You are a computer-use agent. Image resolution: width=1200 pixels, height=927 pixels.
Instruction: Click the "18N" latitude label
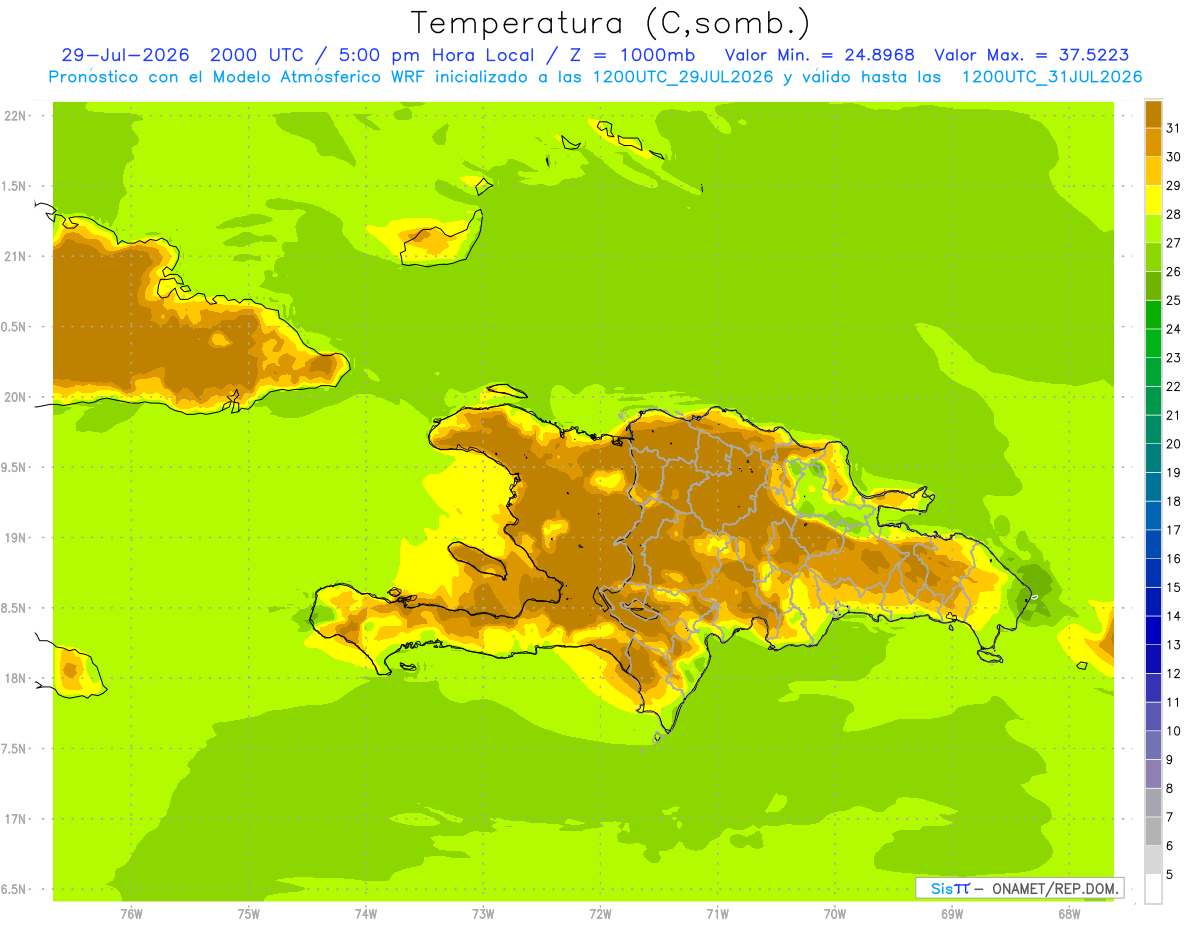16,679
